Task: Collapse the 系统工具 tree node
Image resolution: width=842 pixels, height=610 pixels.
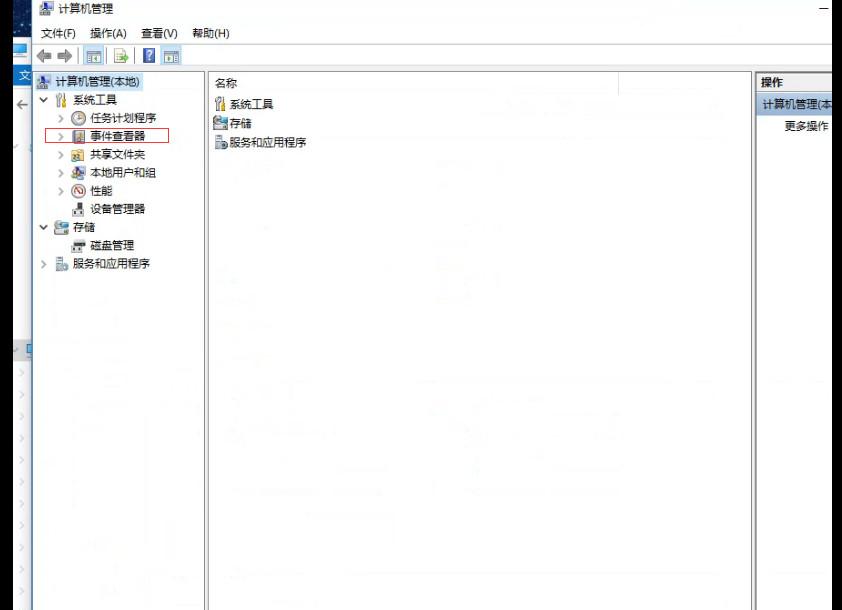Action: point(44,99)
